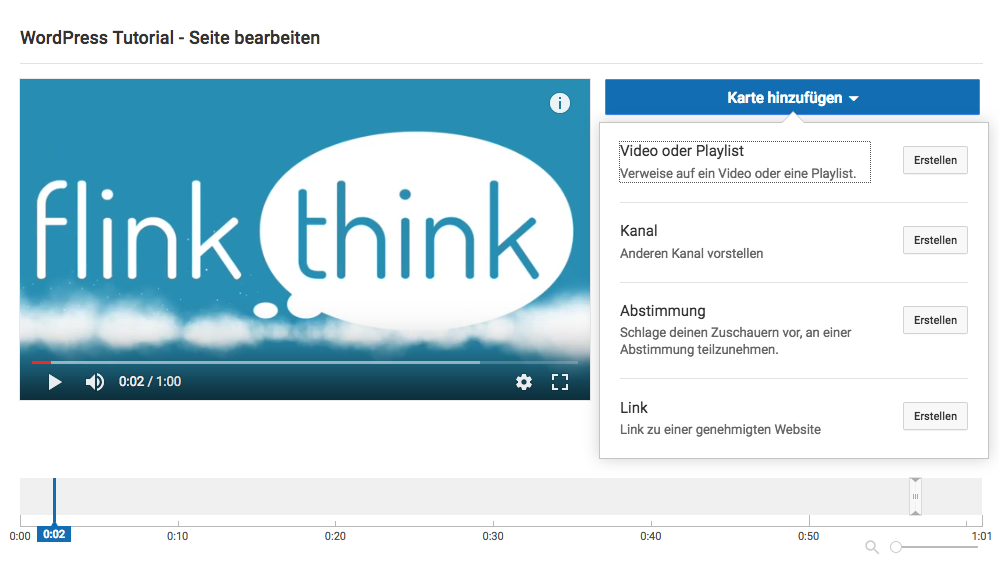Enter fullscreen mode in player
Viewport: 999px width, 572px height.
(x=560, y=382)
